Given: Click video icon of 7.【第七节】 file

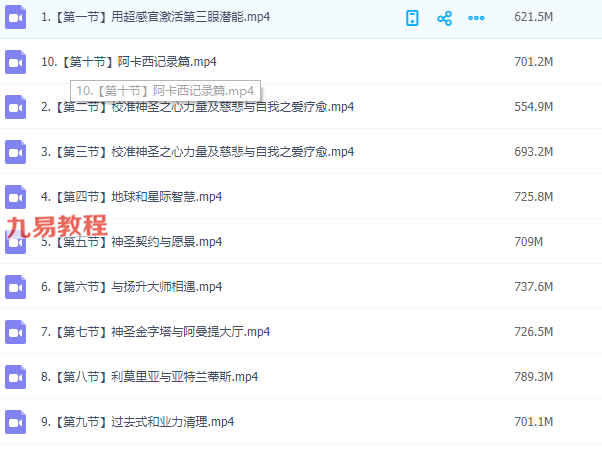Looking at the screenshot, I should tap(15, 332).
